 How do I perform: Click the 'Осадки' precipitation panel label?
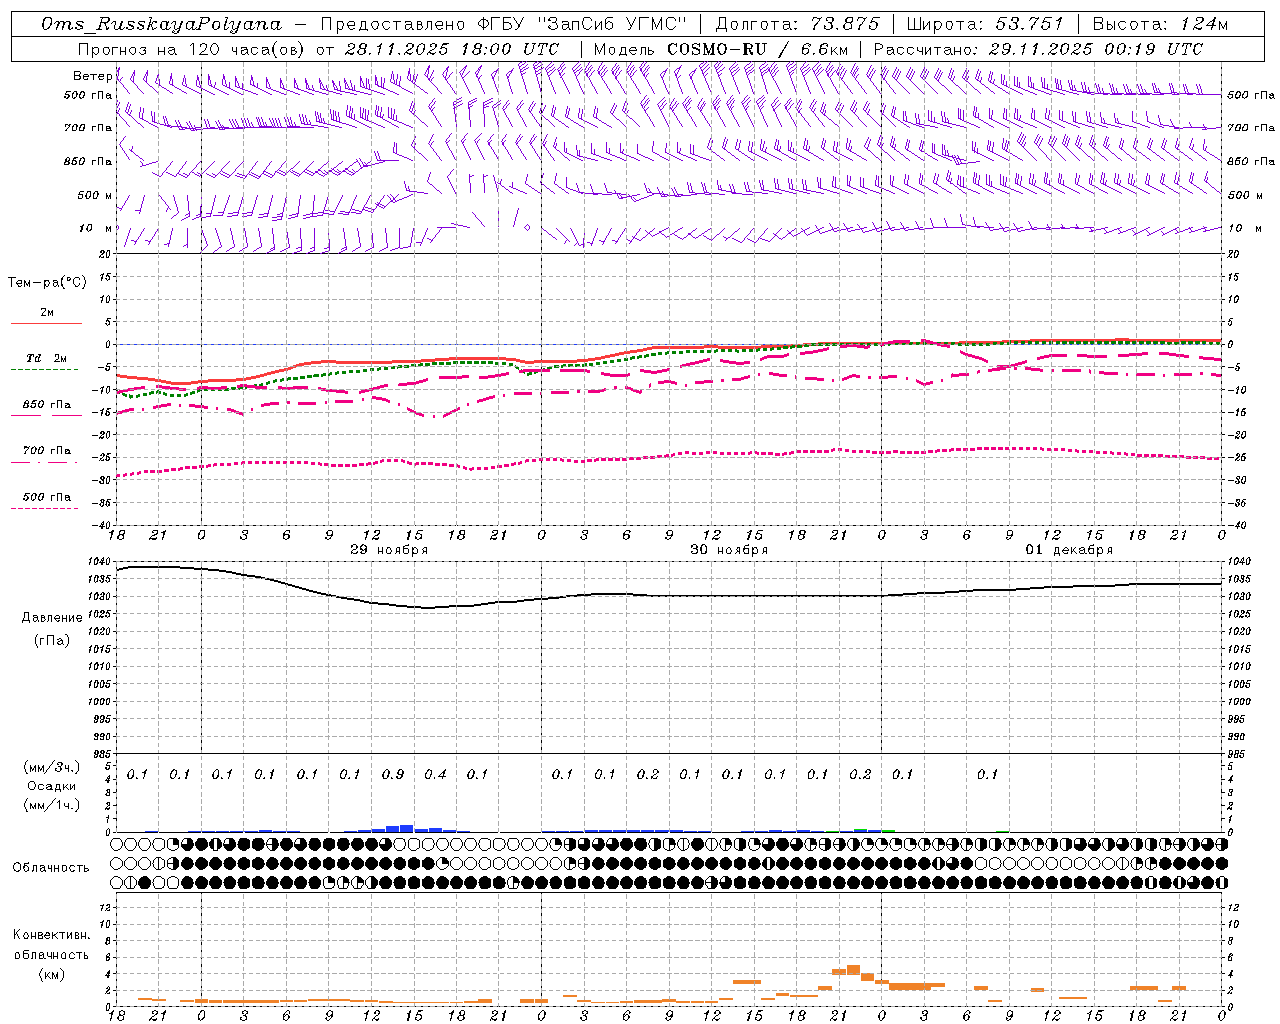point(52,786)
